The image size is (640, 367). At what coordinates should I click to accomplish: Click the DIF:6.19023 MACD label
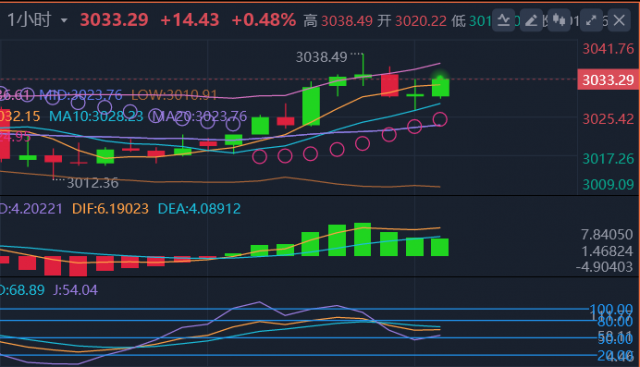110,209
